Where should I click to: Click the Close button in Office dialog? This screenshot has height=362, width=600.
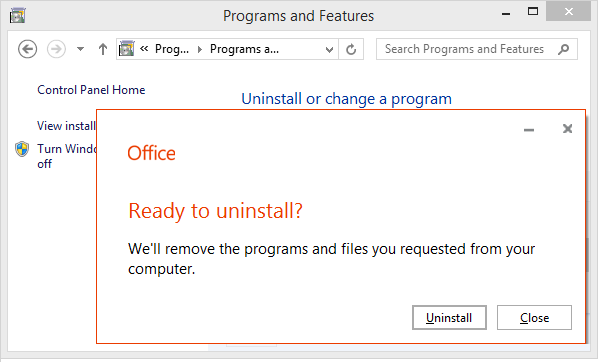pyautogui.click(x=534, y=317)
